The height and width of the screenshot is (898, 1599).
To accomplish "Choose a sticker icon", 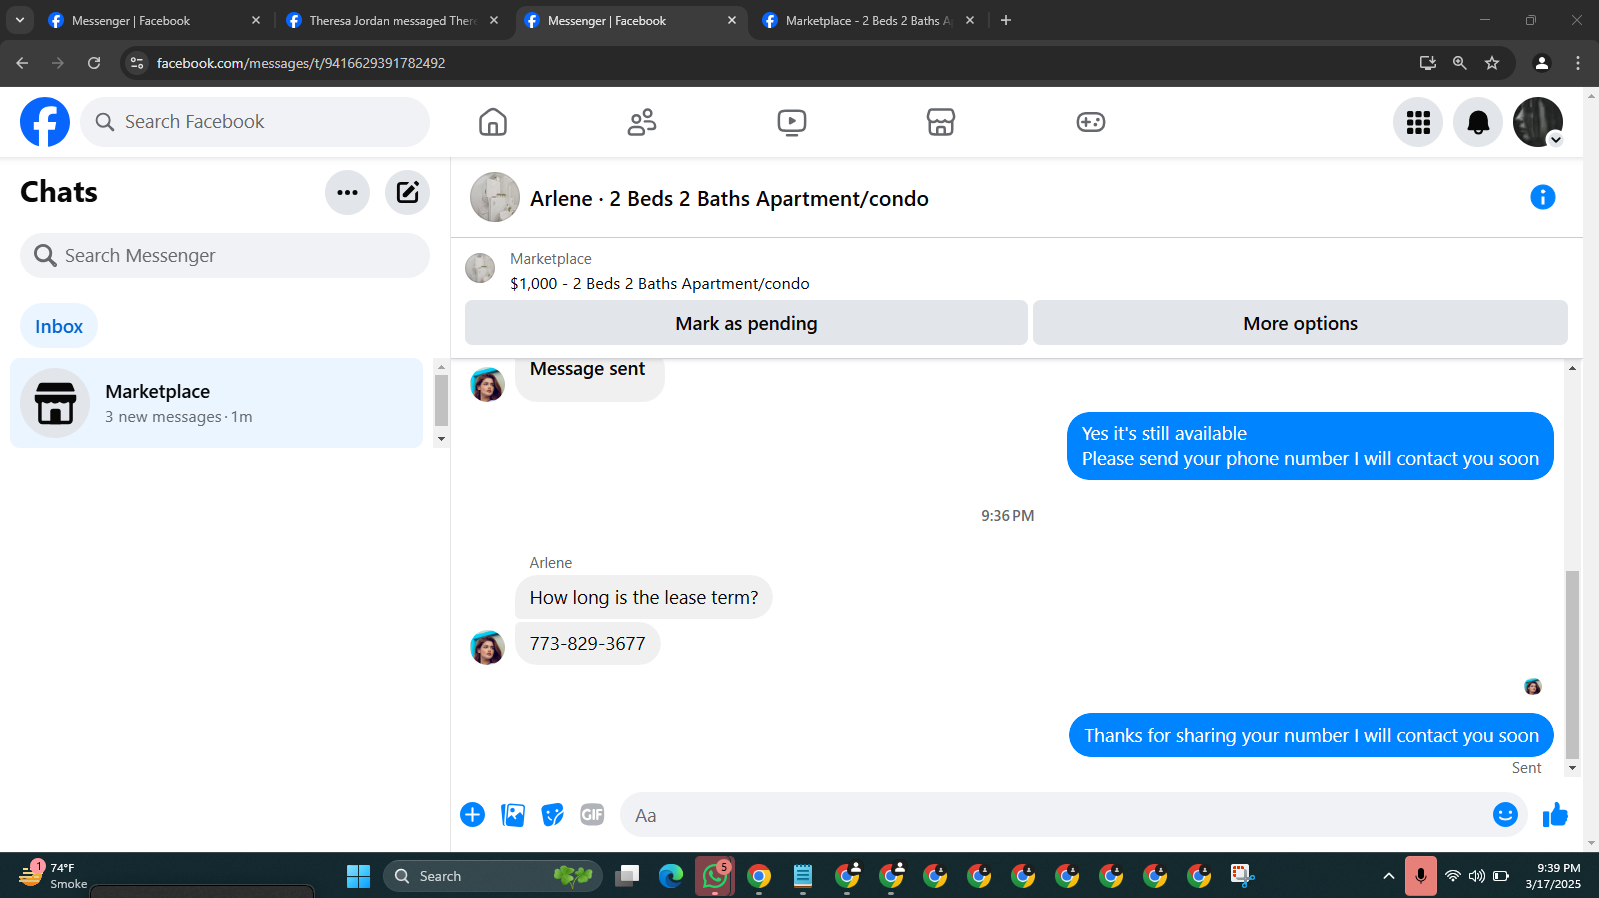I will 552,815.
